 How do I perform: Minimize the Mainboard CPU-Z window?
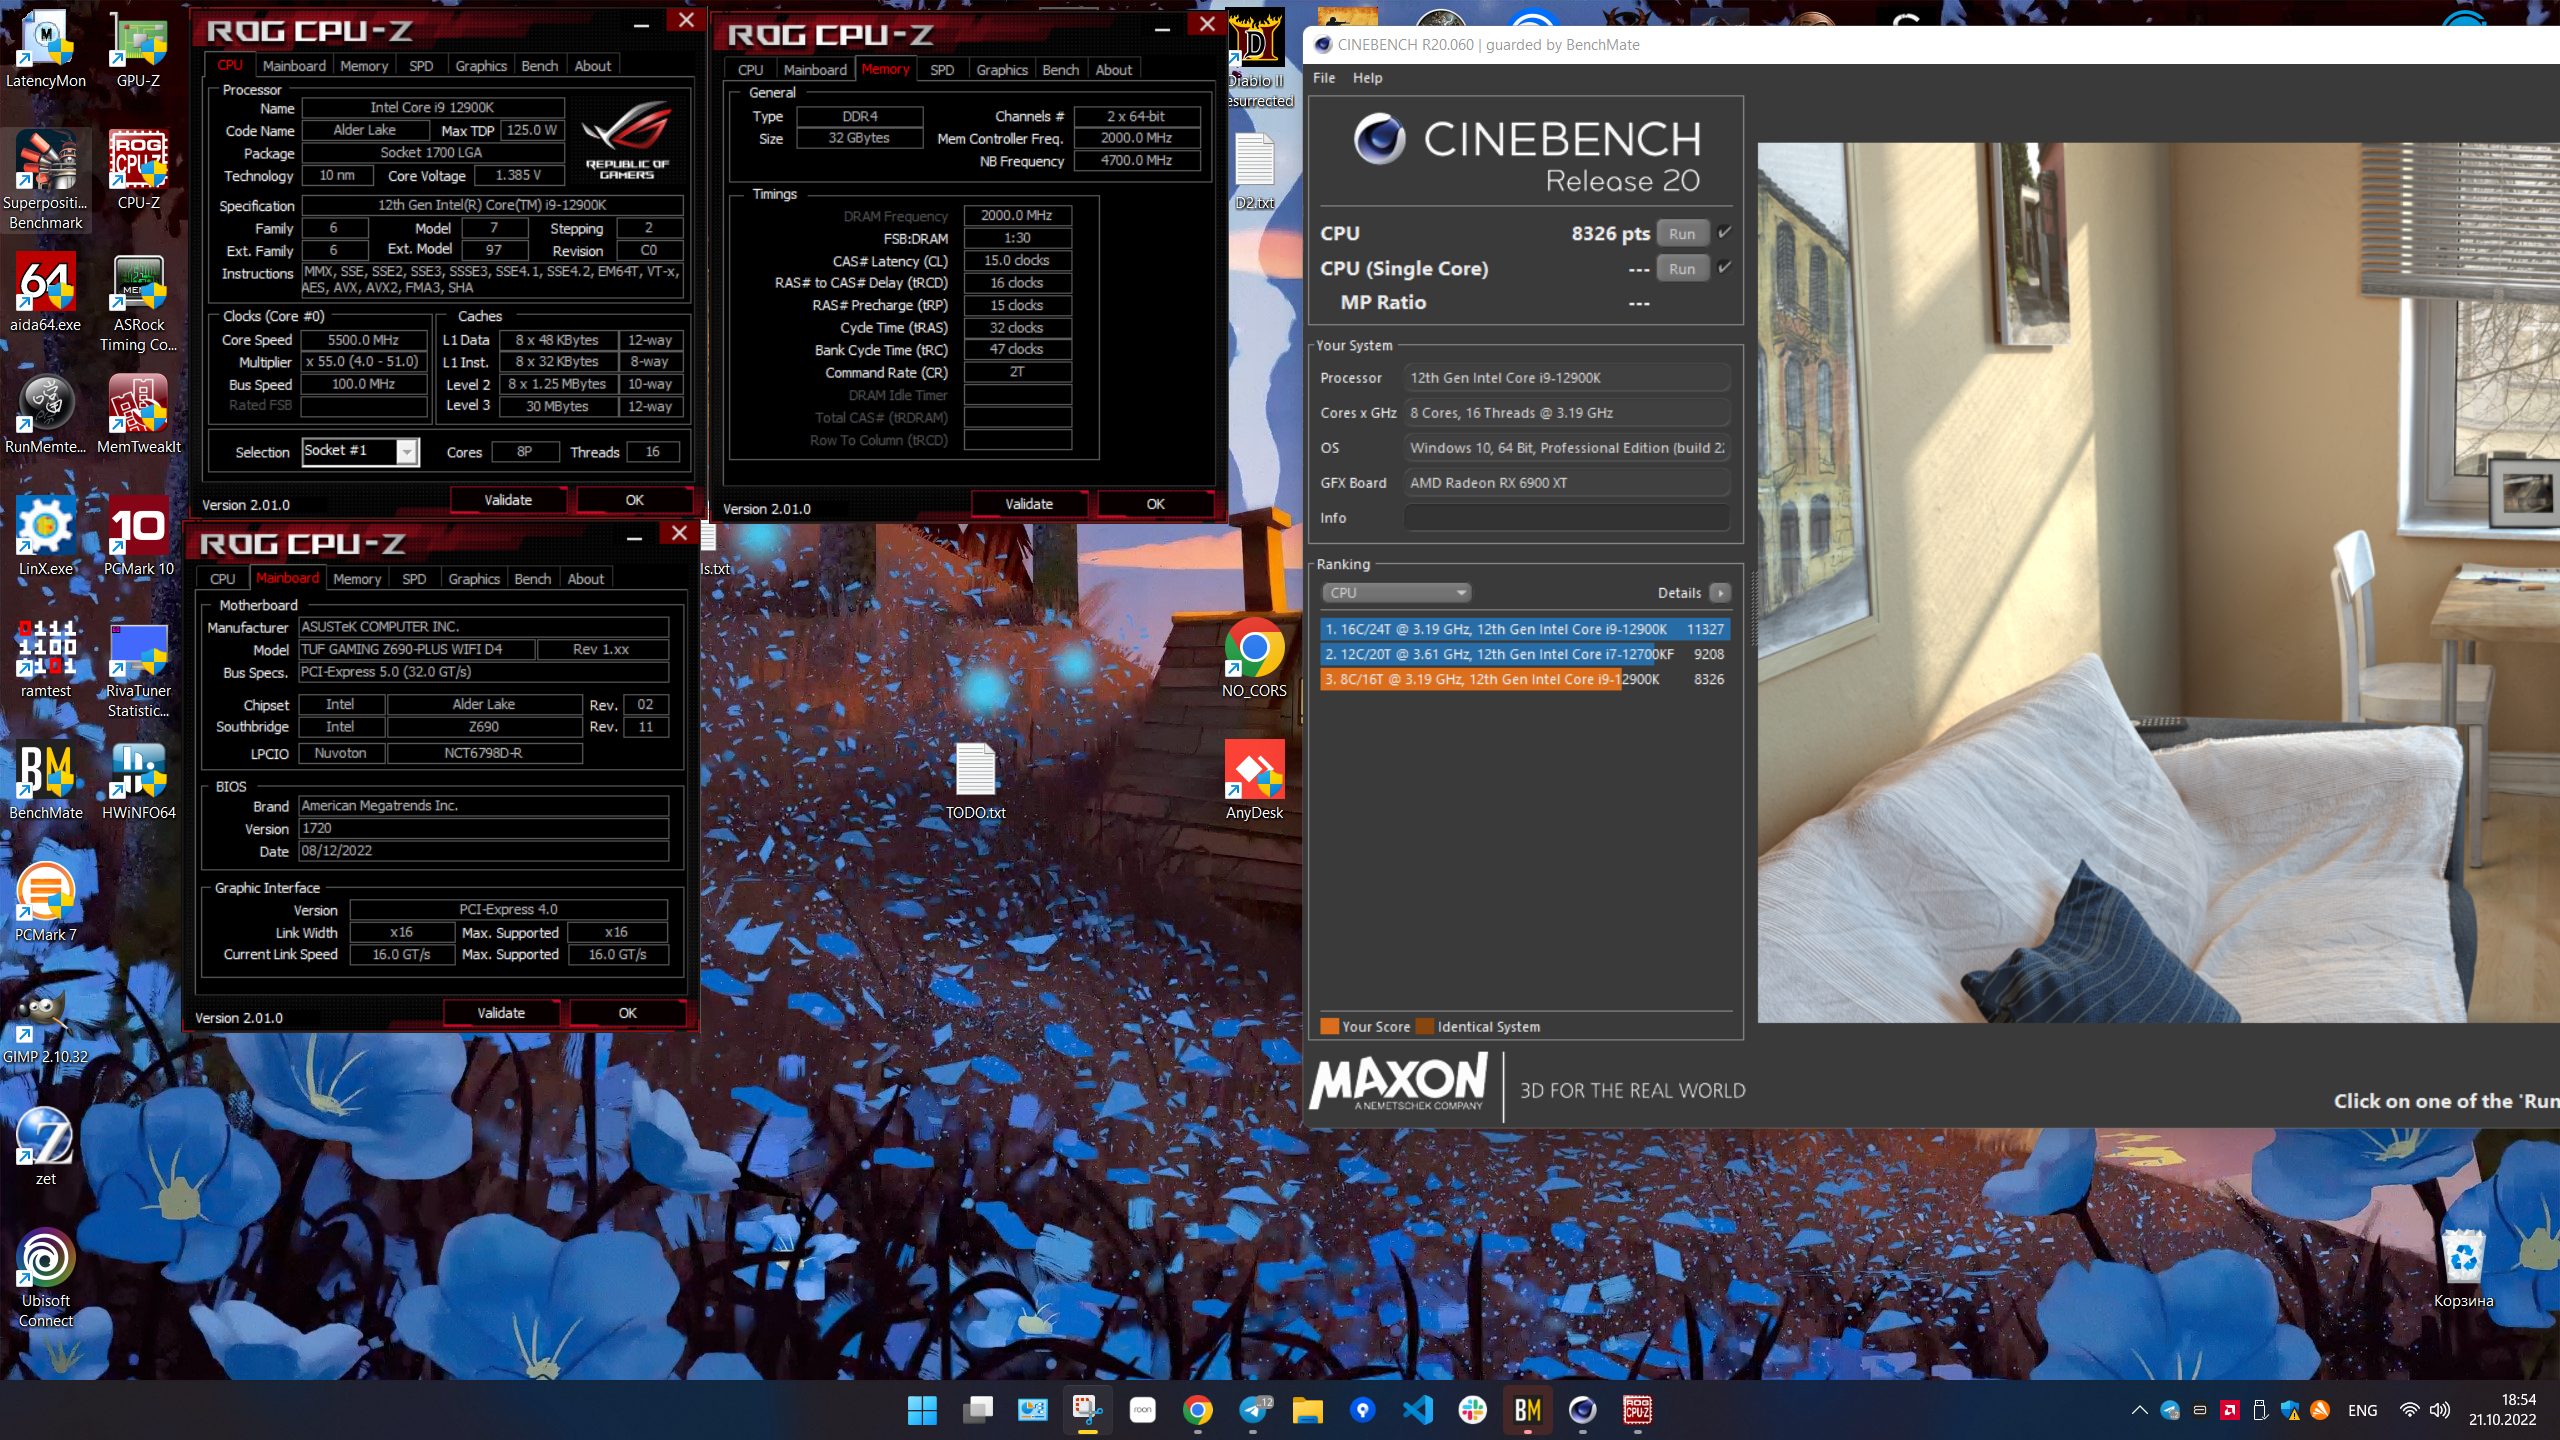pos(634,537)
